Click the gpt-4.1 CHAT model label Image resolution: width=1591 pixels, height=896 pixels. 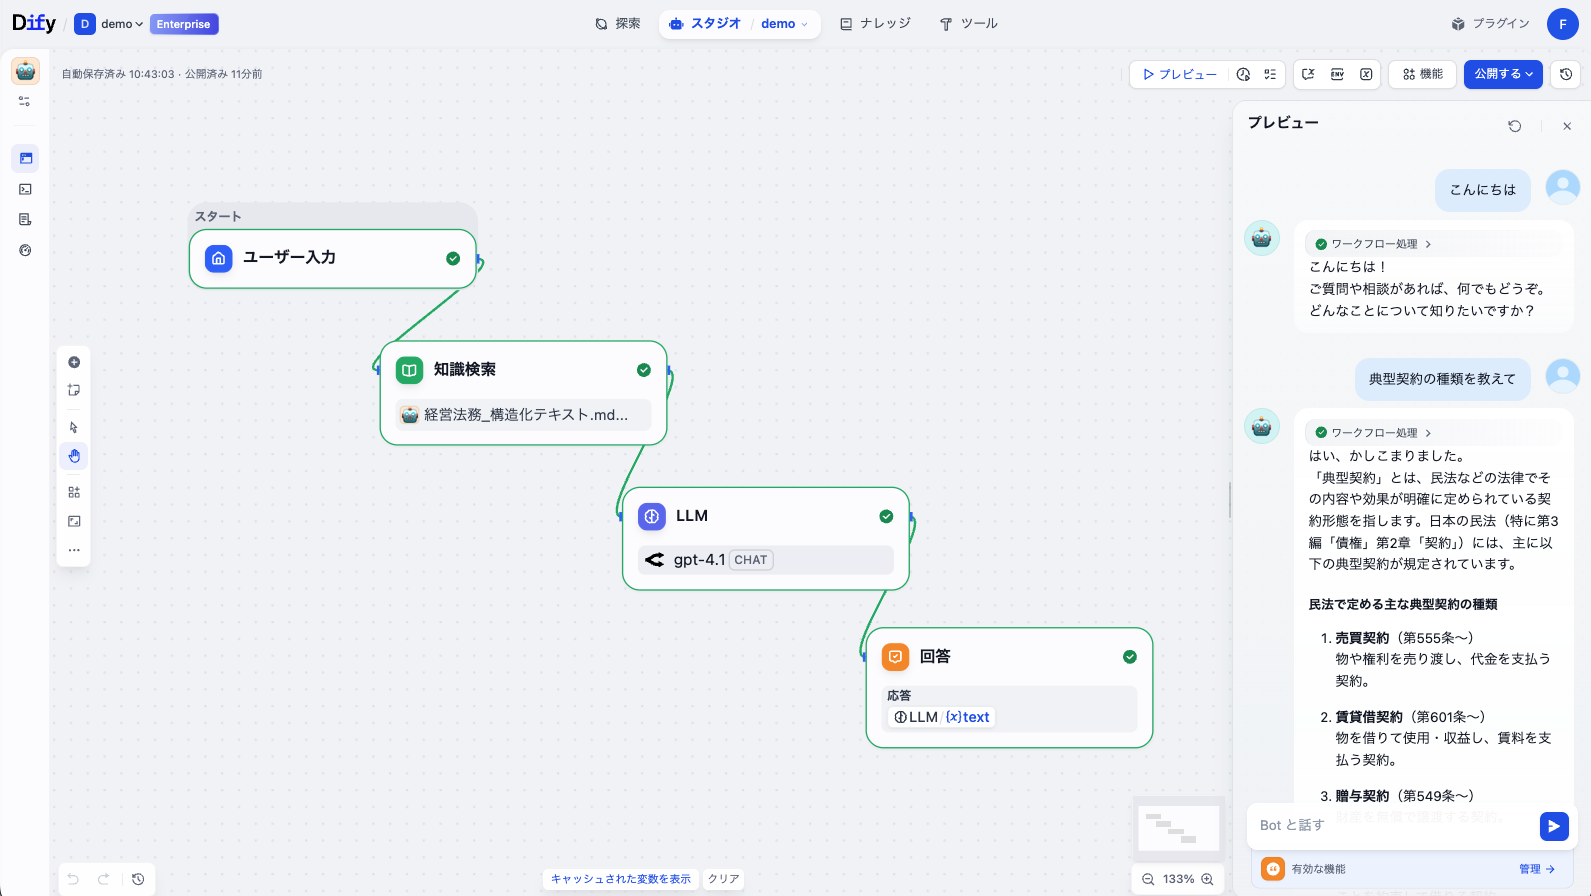click(x=766, y=560)
